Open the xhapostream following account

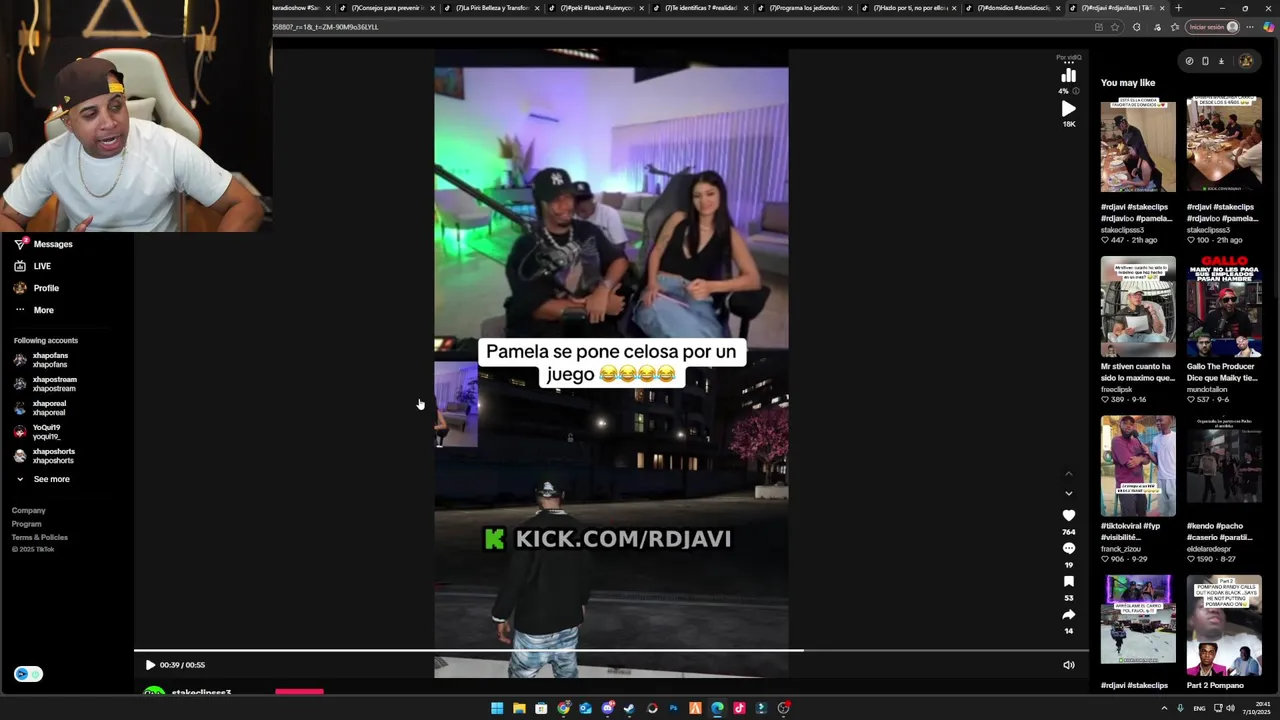pyautogui.click(x=46, y=384)
